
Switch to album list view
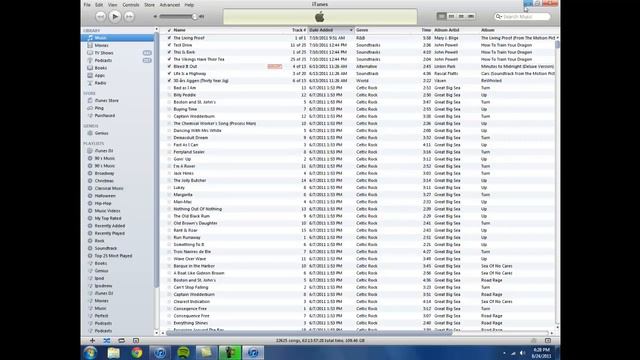451,16
